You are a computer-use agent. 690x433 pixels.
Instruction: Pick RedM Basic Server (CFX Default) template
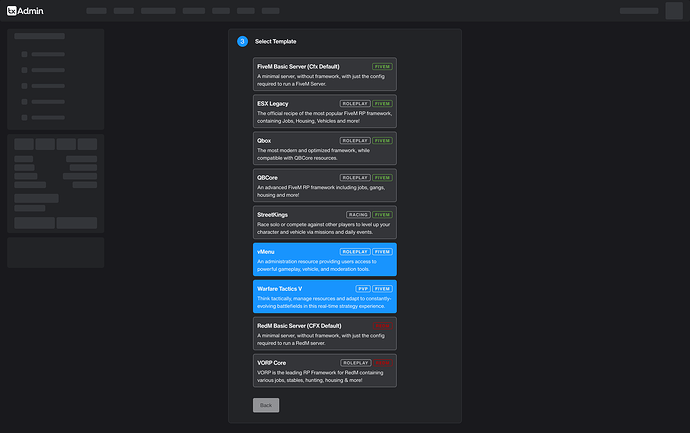click(325, 333)
